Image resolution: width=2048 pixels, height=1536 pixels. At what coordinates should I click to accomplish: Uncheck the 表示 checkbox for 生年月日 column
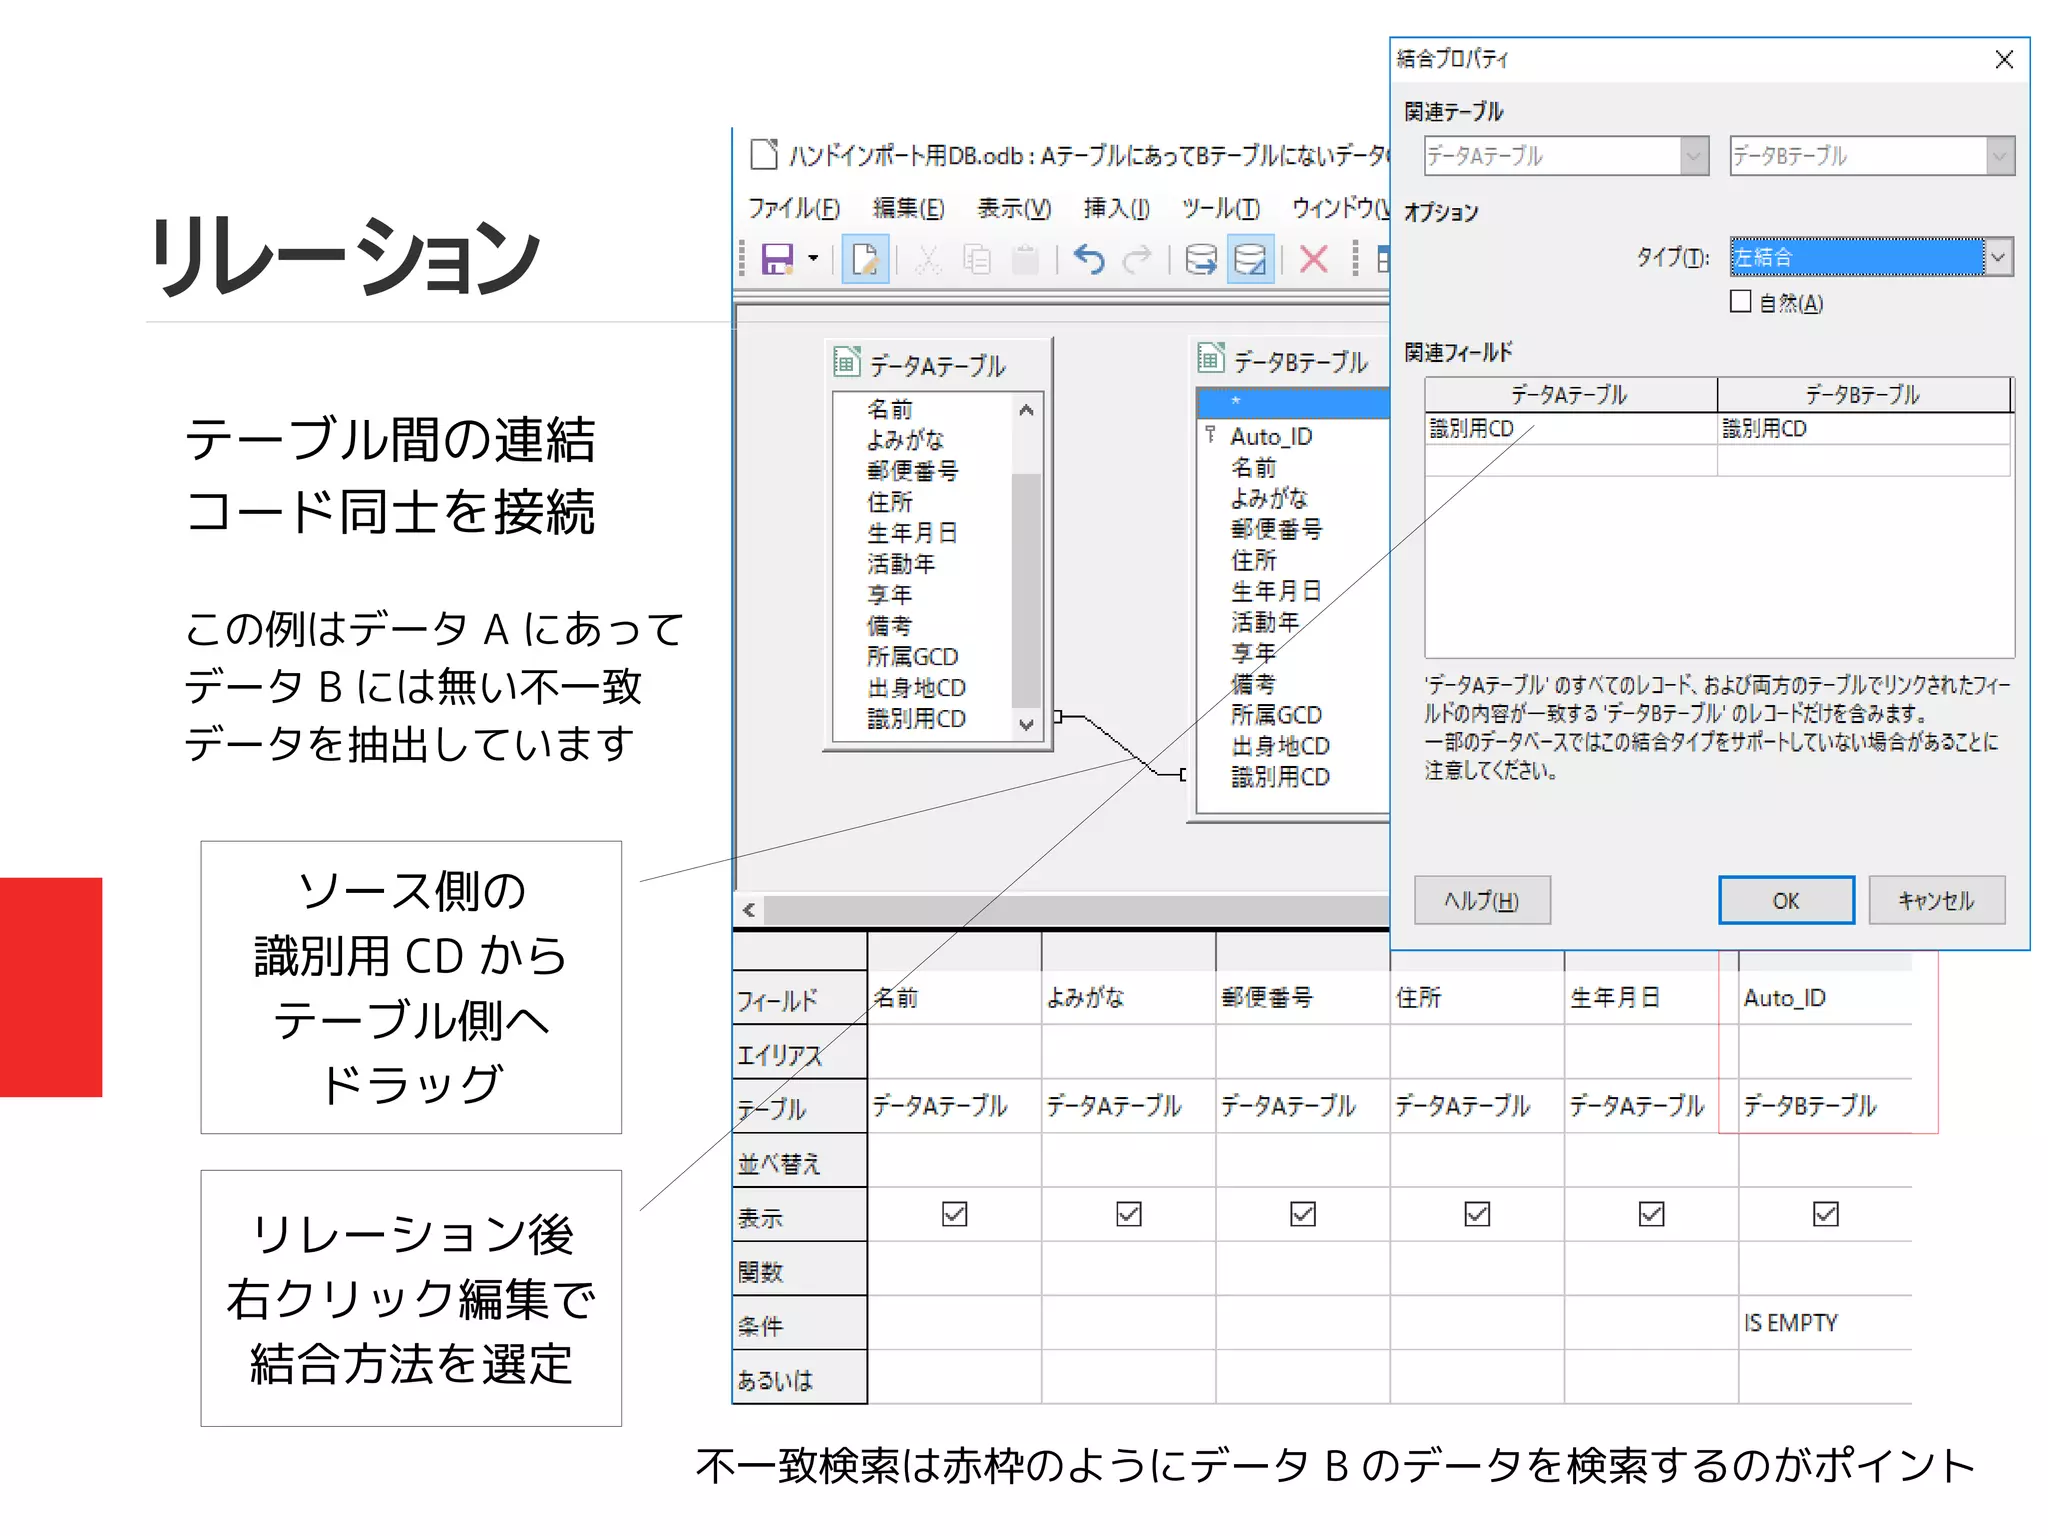click(1652, 1214)
